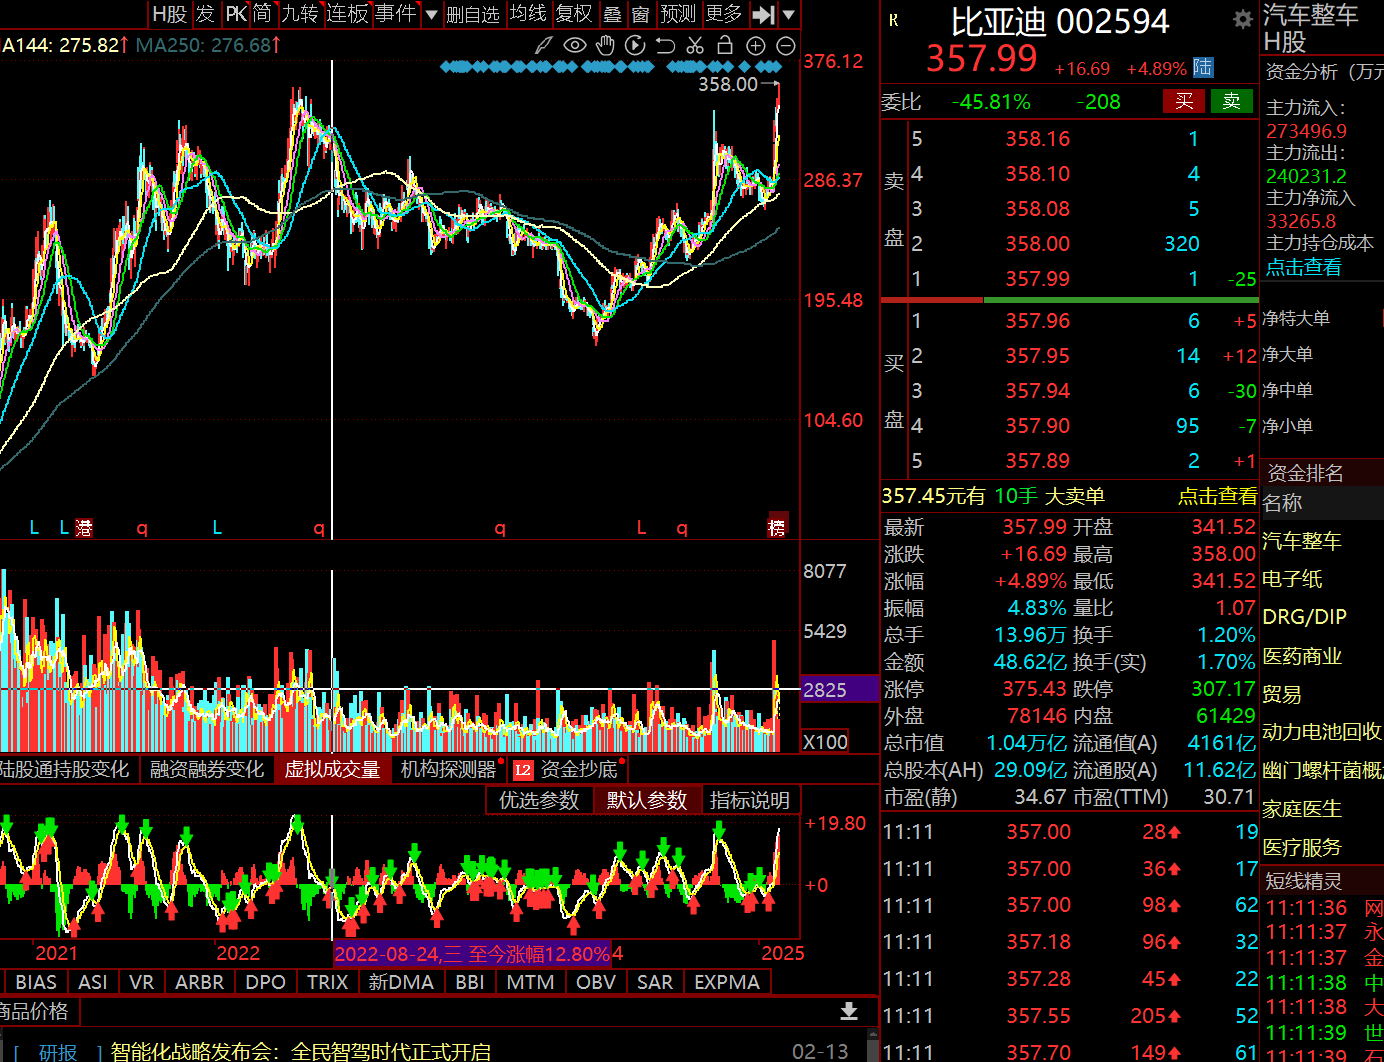Toggle the 九转 indicator
The width and height of the screenshot is (1384, 1062).
(299, 14)
